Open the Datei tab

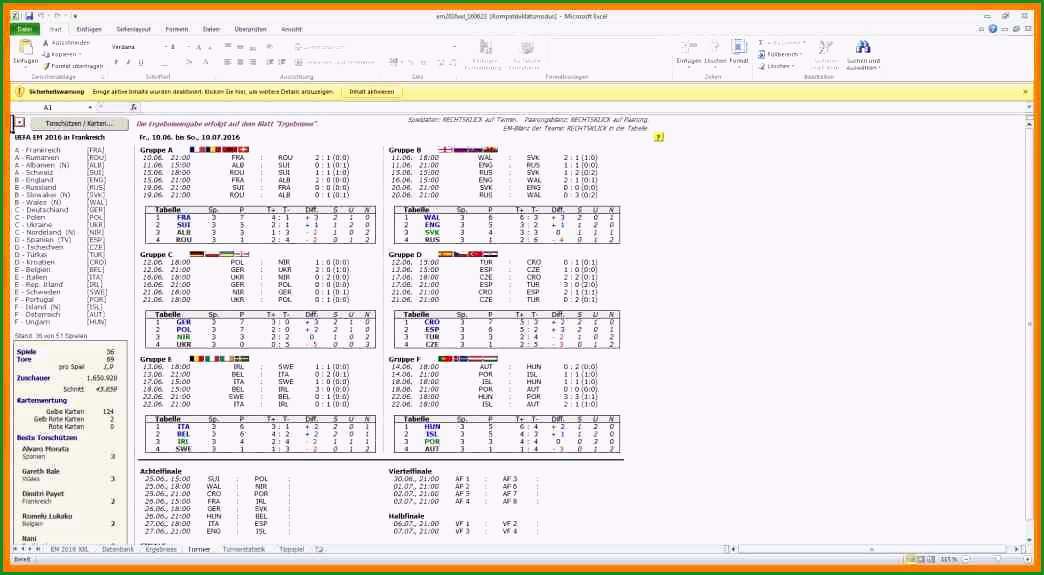point(25,29)
